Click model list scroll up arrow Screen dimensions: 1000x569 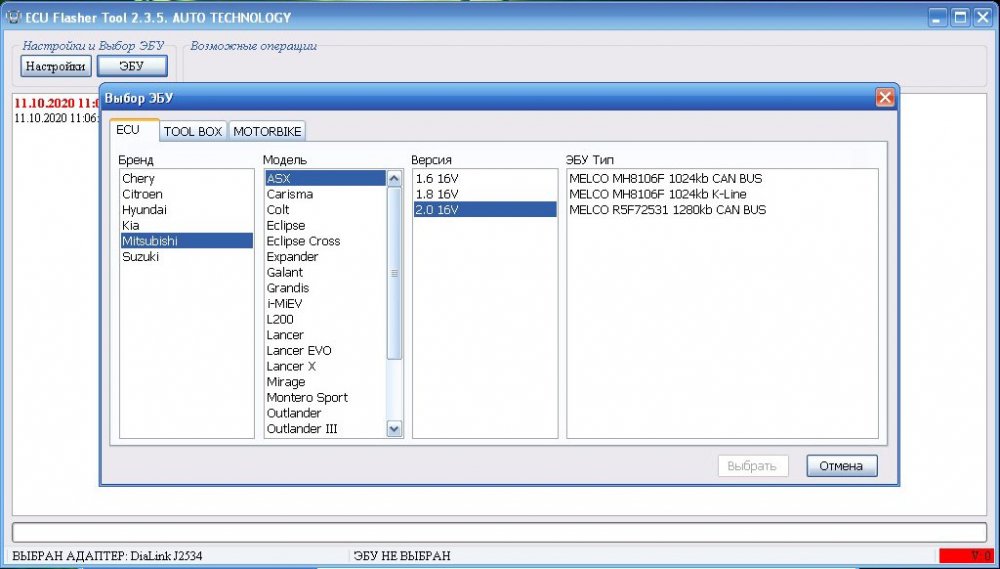pos(395,178)
